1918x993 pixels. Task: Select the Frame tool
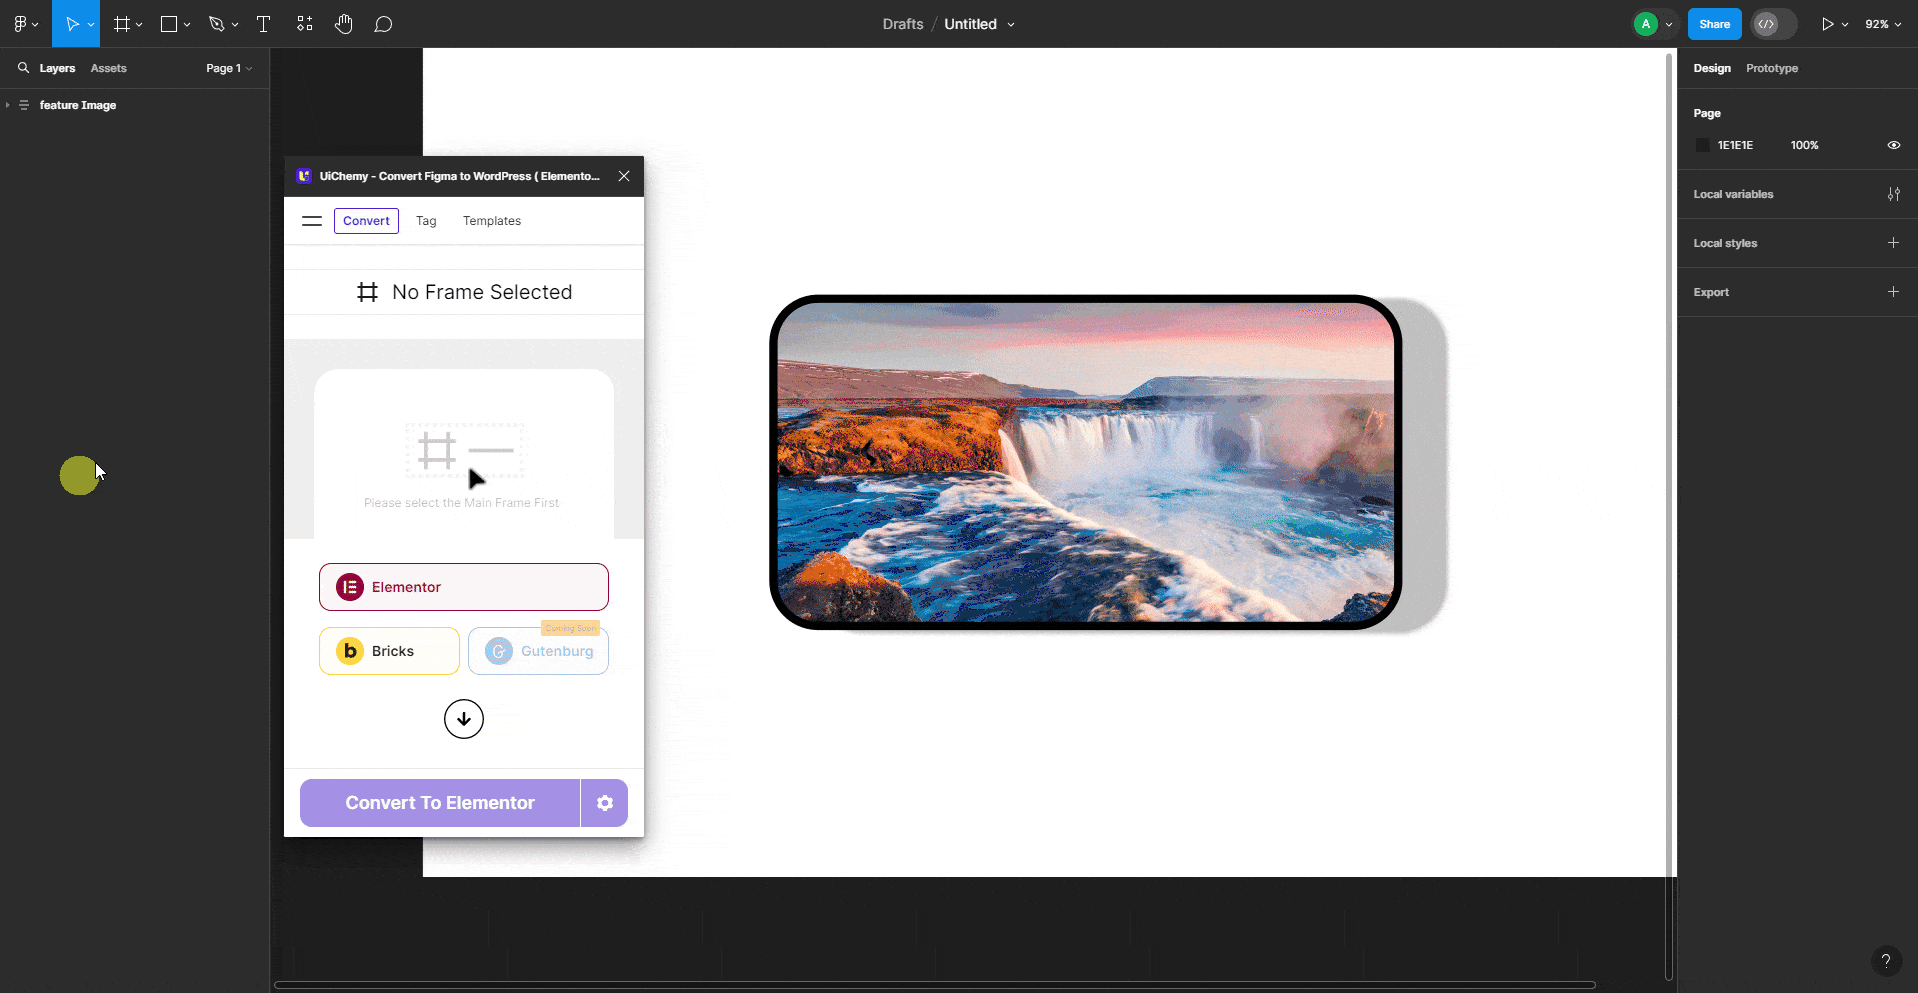click(x=122, y=24)
